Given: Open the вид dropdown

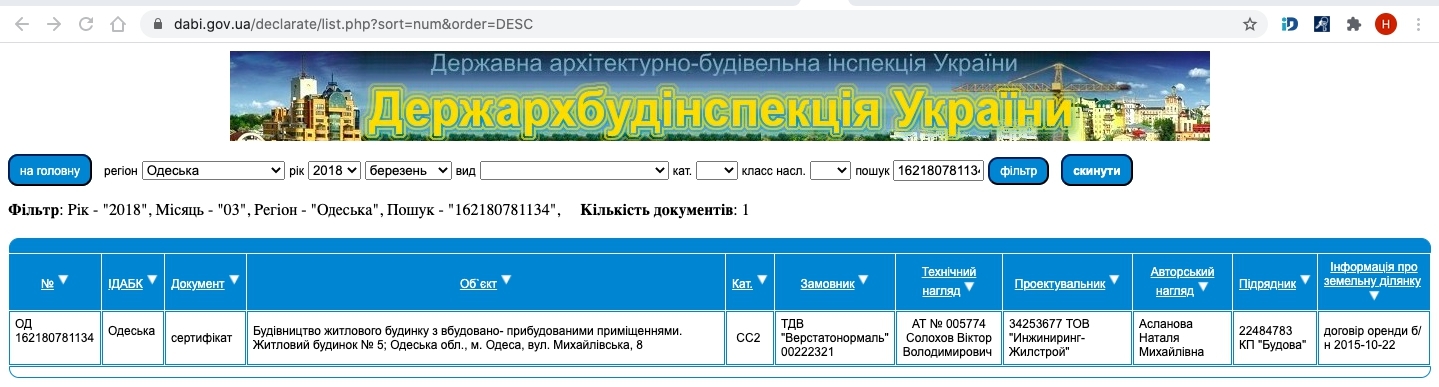Looking at the screenshot, I should click(574, 171).
